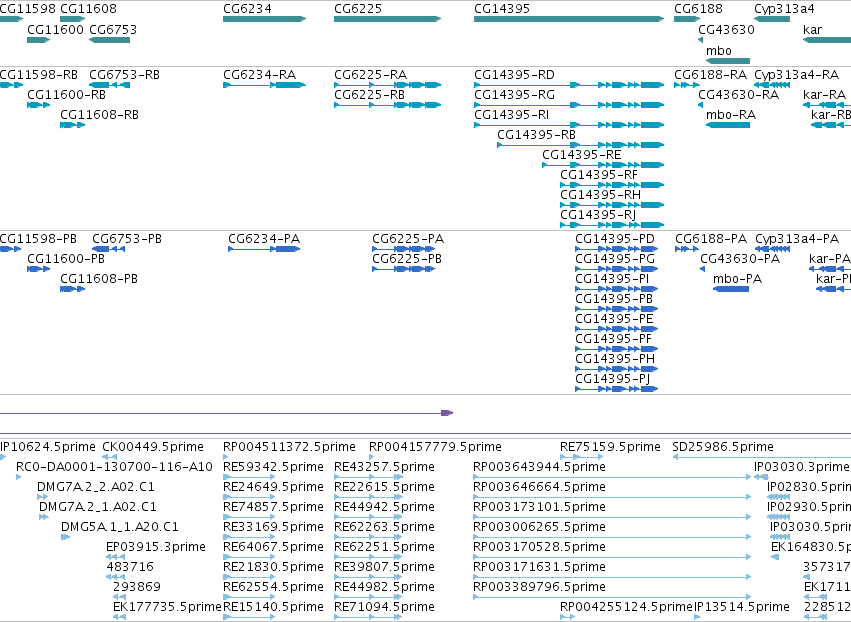Select transcript CG14395-RD
Screen dimensions: 851x622
(569, 85)
